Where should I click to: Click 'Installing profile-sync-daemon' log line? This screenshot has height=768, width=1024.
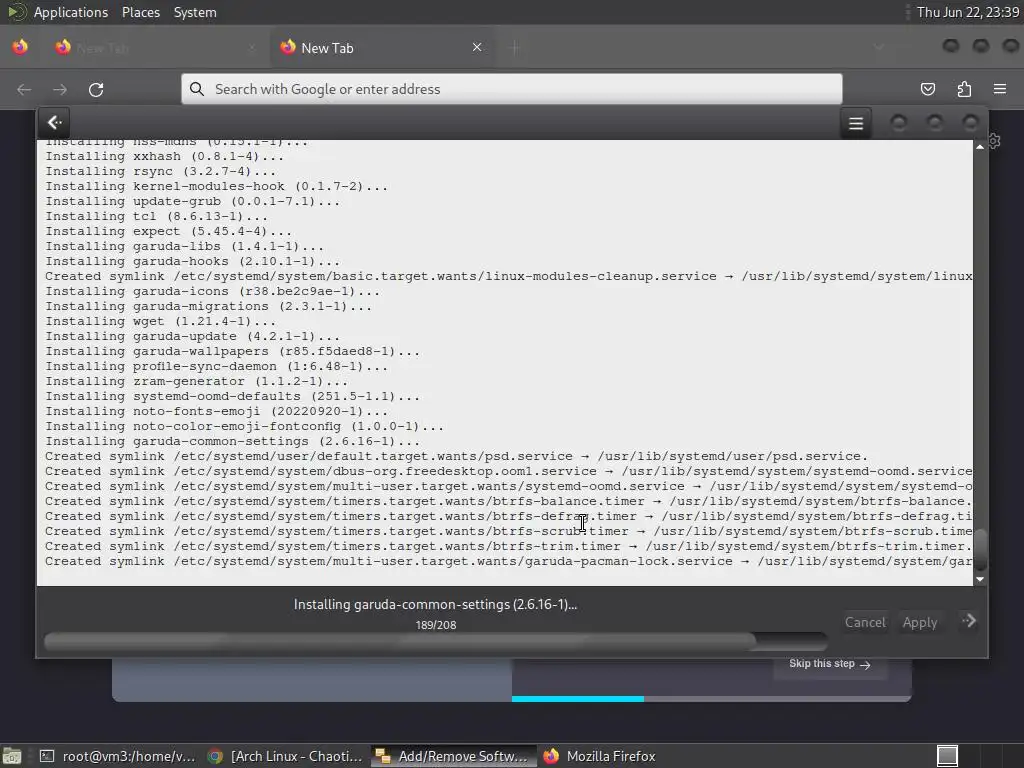(x=216, y=366)
